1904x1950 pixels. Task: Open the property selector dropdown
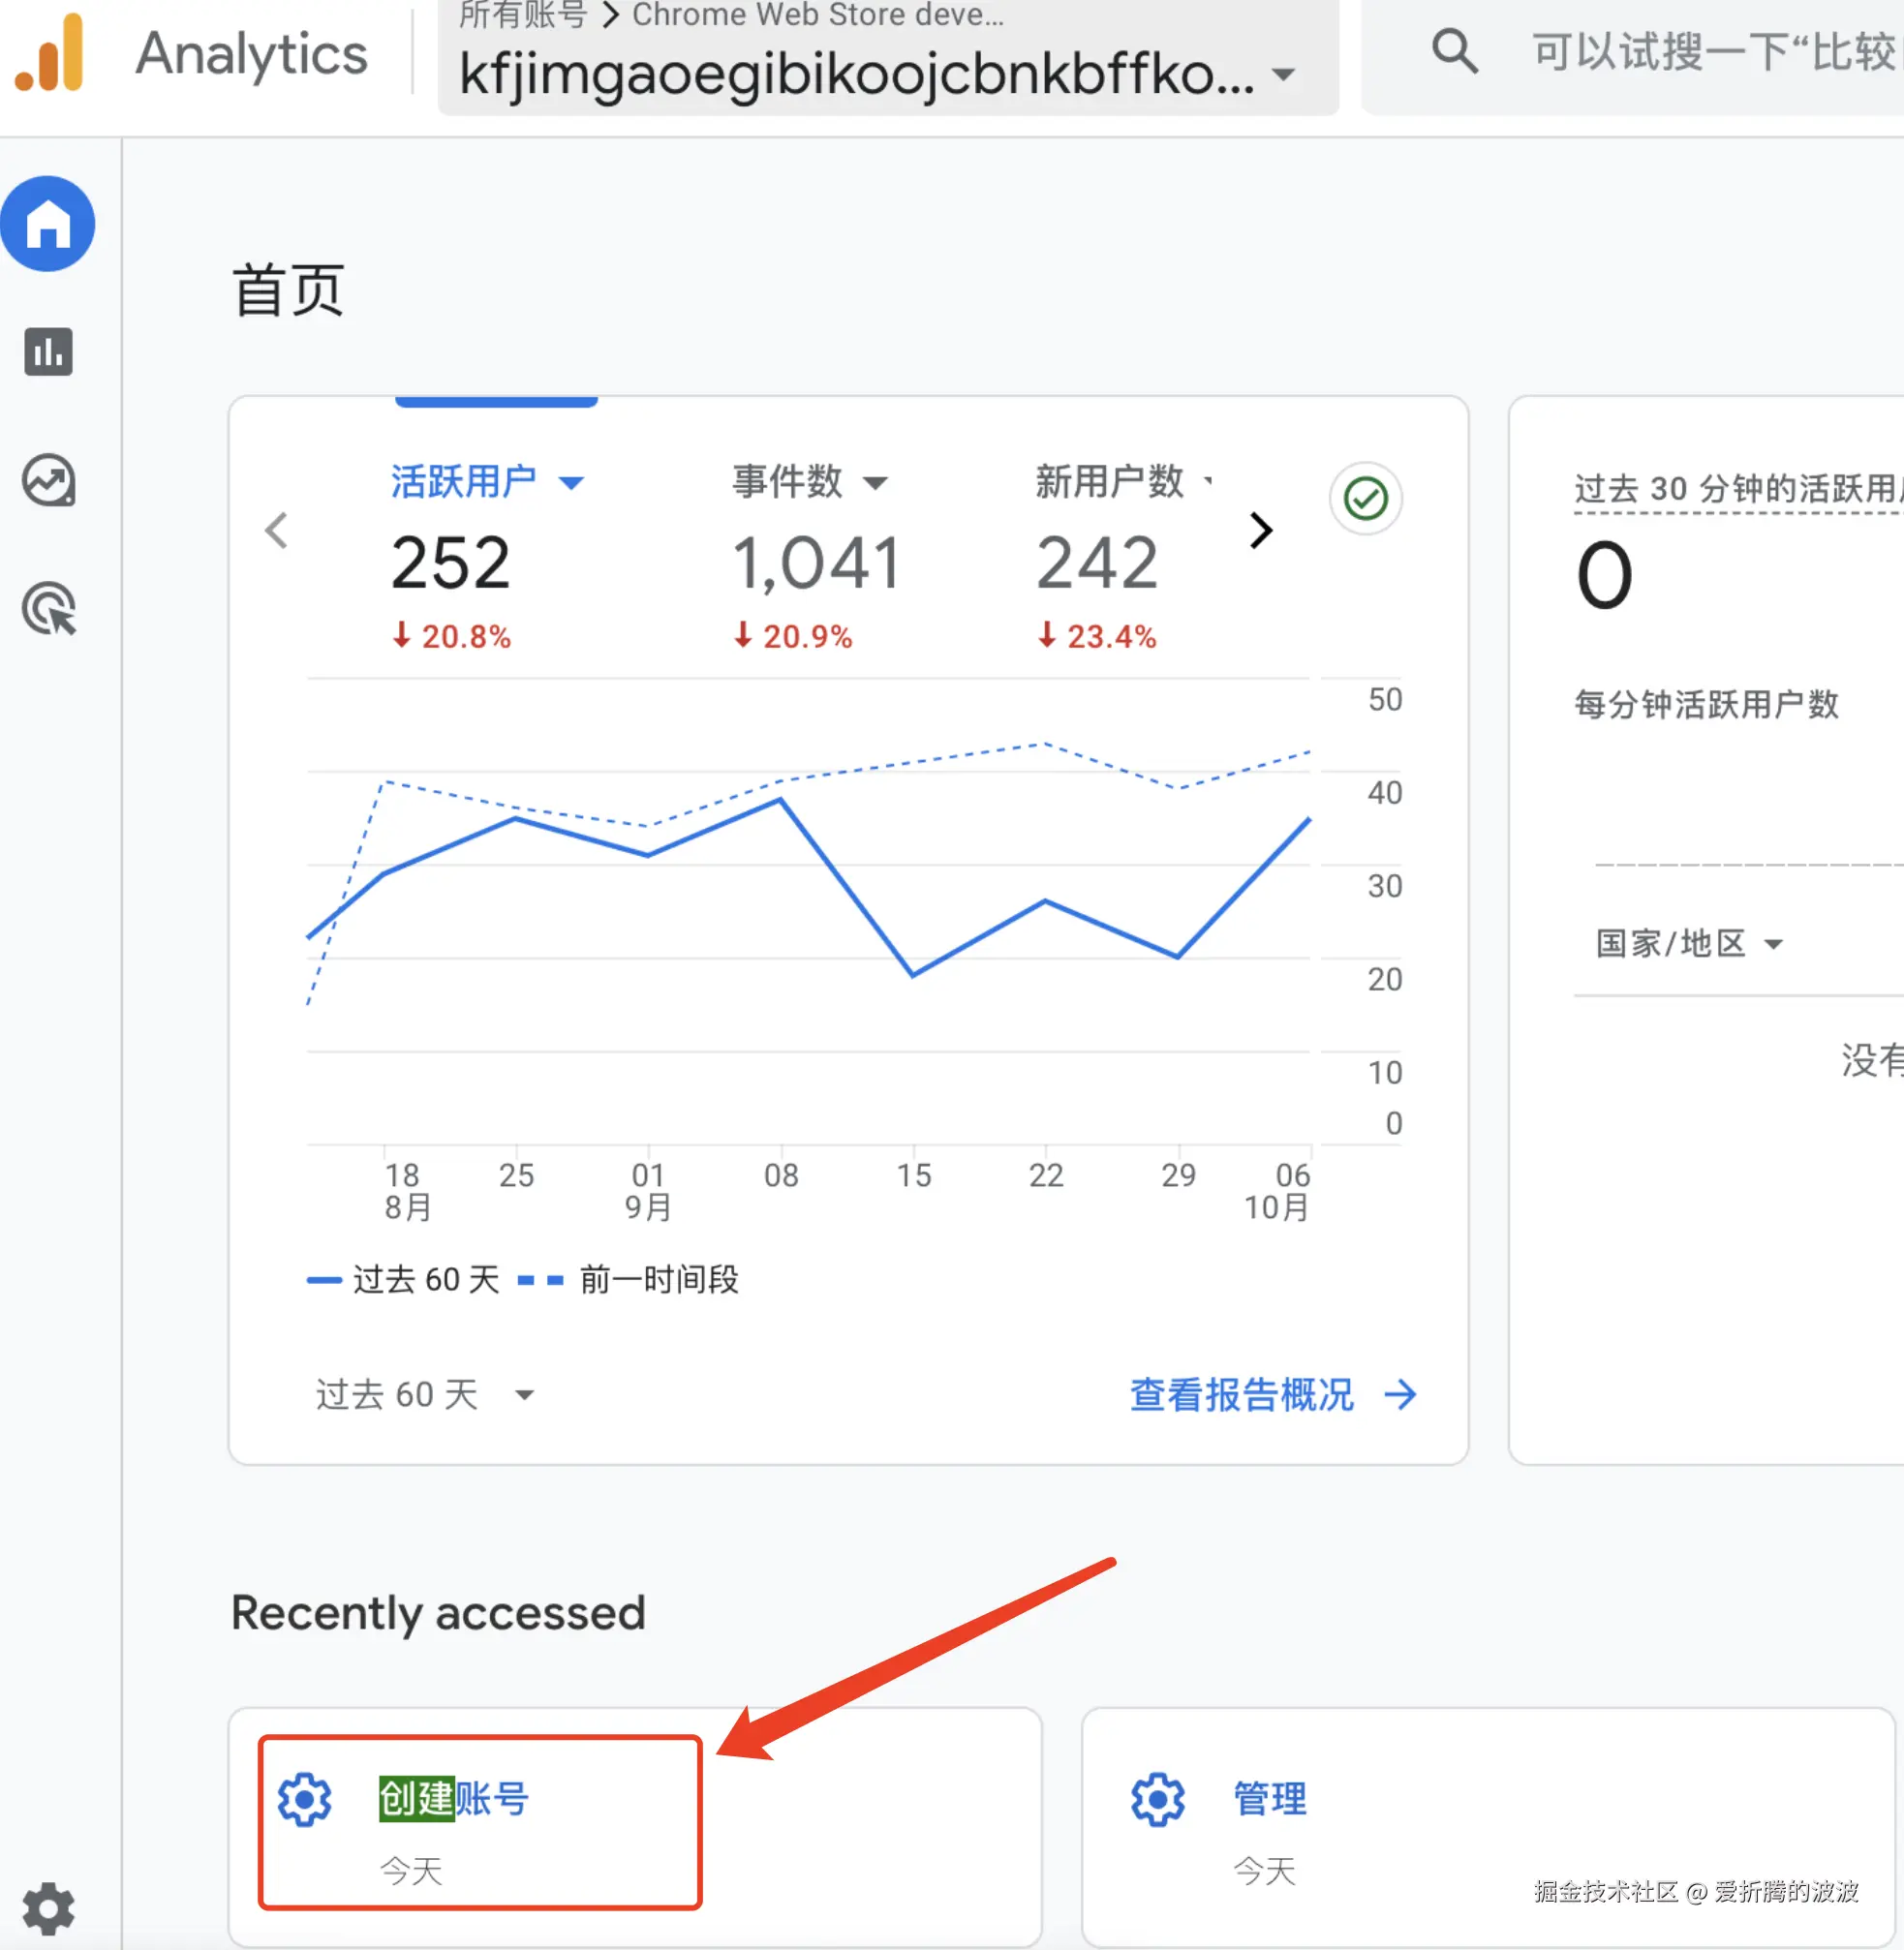(888, 57)
